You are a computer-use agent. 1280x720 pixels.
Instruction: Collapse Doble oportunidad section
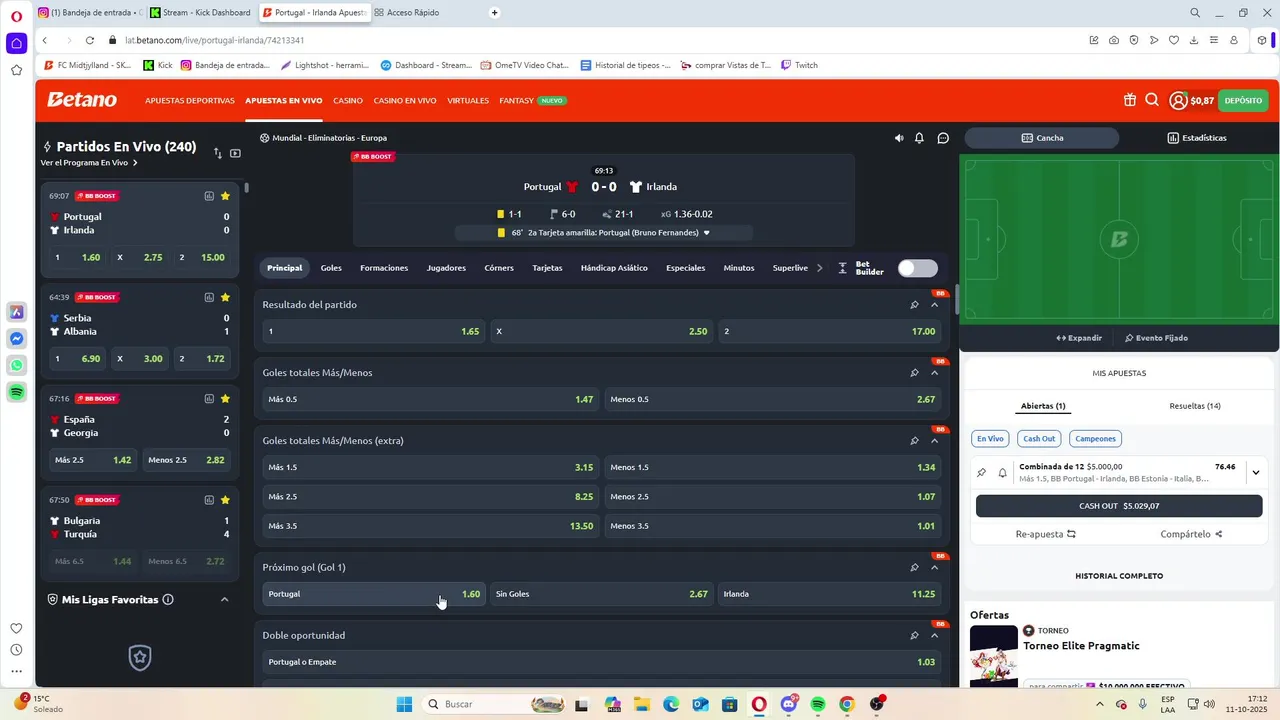[x=935, y=636]
